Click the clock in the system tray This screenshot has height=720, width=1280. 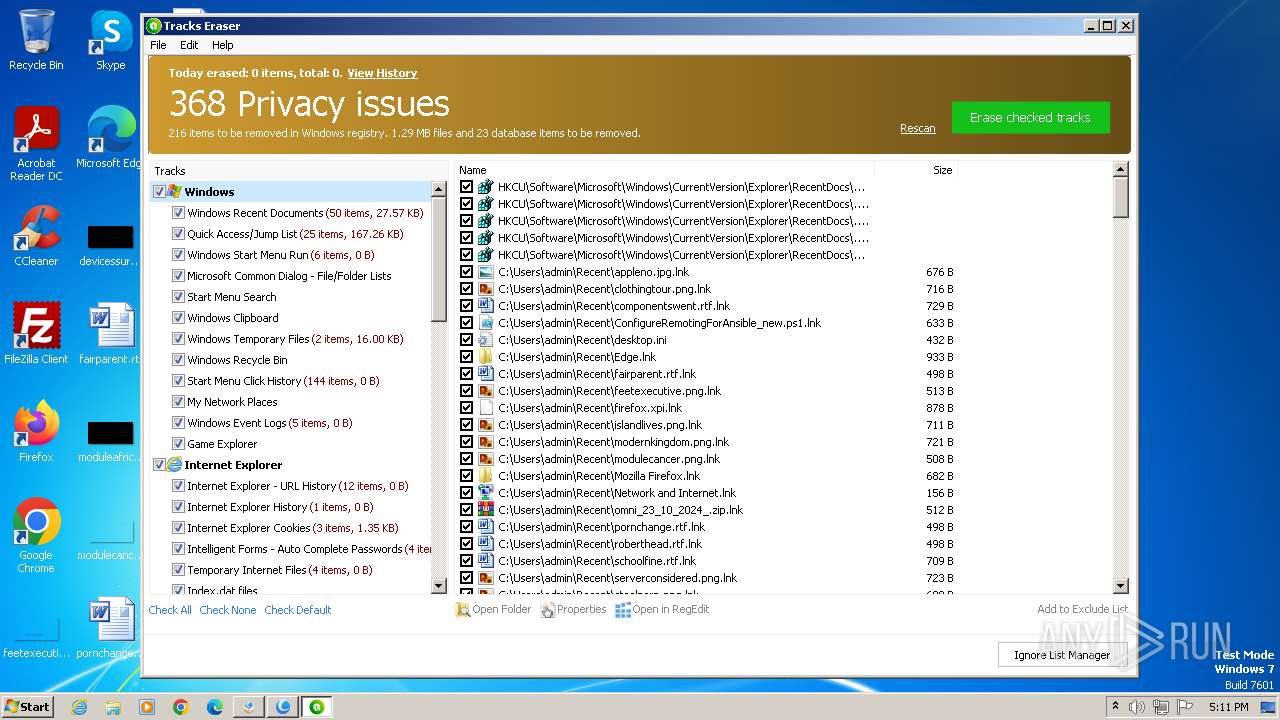pyautogui.click(x=1228, y=707)
